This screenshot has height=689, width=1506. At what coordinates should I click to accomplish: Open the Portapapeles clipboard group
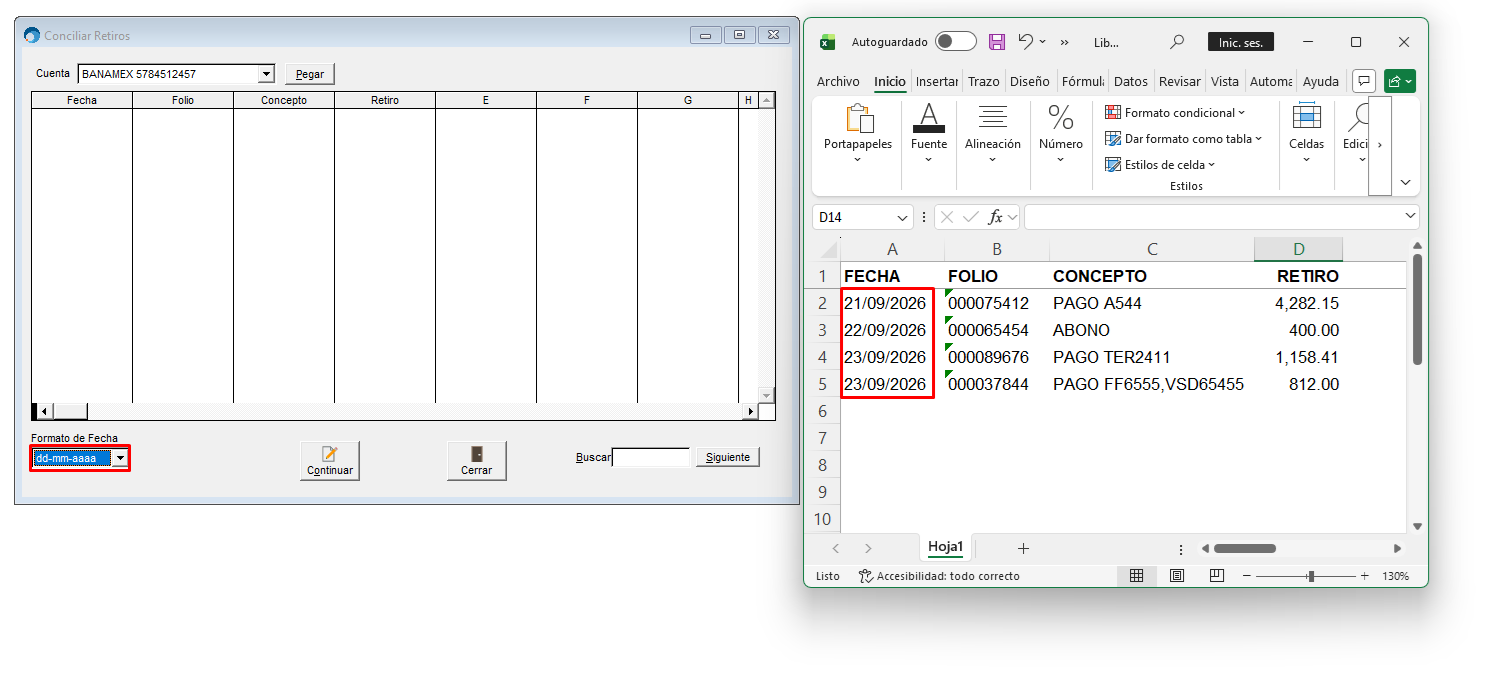click(x=858, y=133)
